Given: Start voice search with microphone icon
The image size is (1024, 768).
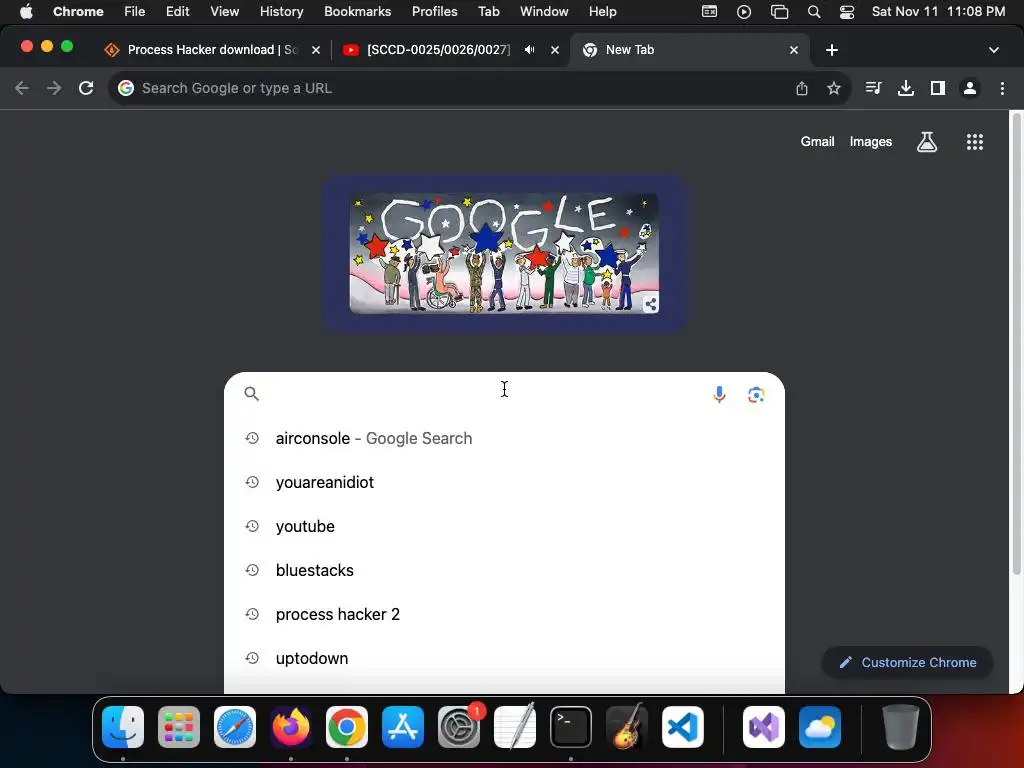Looking at the screenshot, I should pos(719,394).
